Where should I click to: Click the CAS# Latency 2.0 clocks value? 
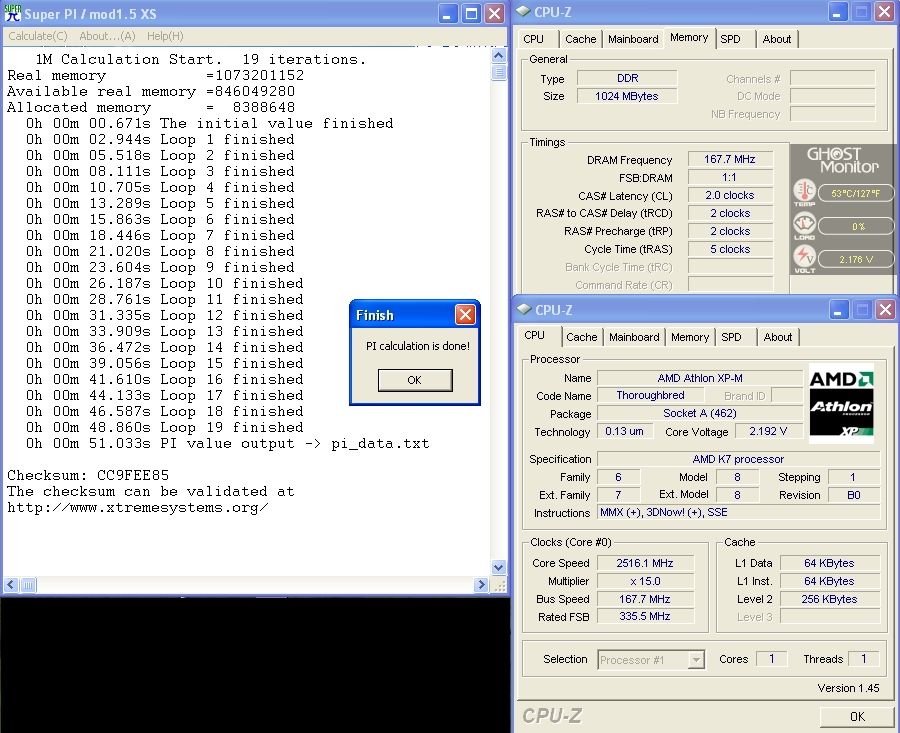tap(730, 195)
